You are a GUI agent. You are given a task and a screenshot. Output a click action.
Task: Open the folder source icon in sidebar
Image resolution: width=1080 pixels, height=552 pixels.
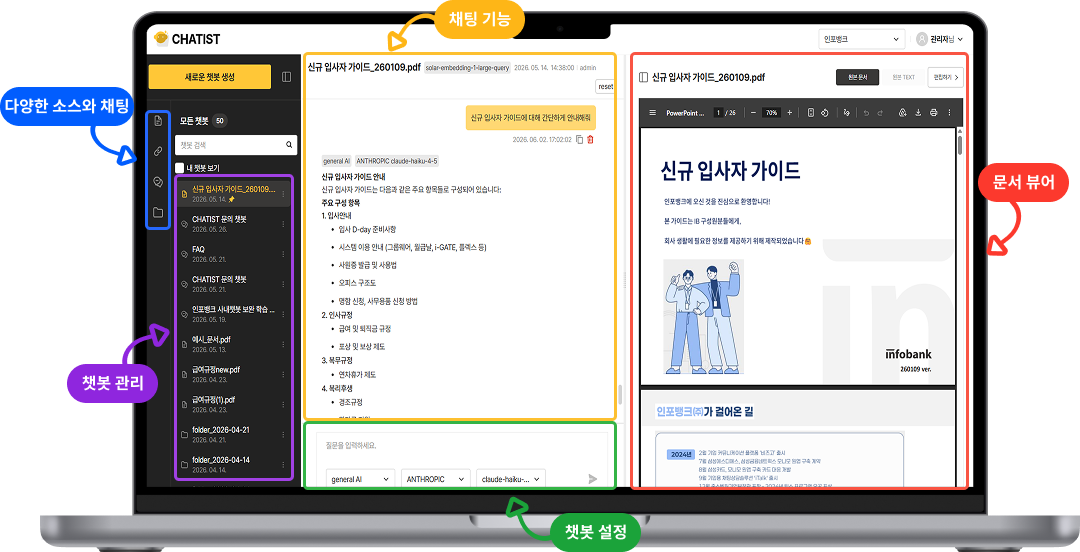coord(158,212)
